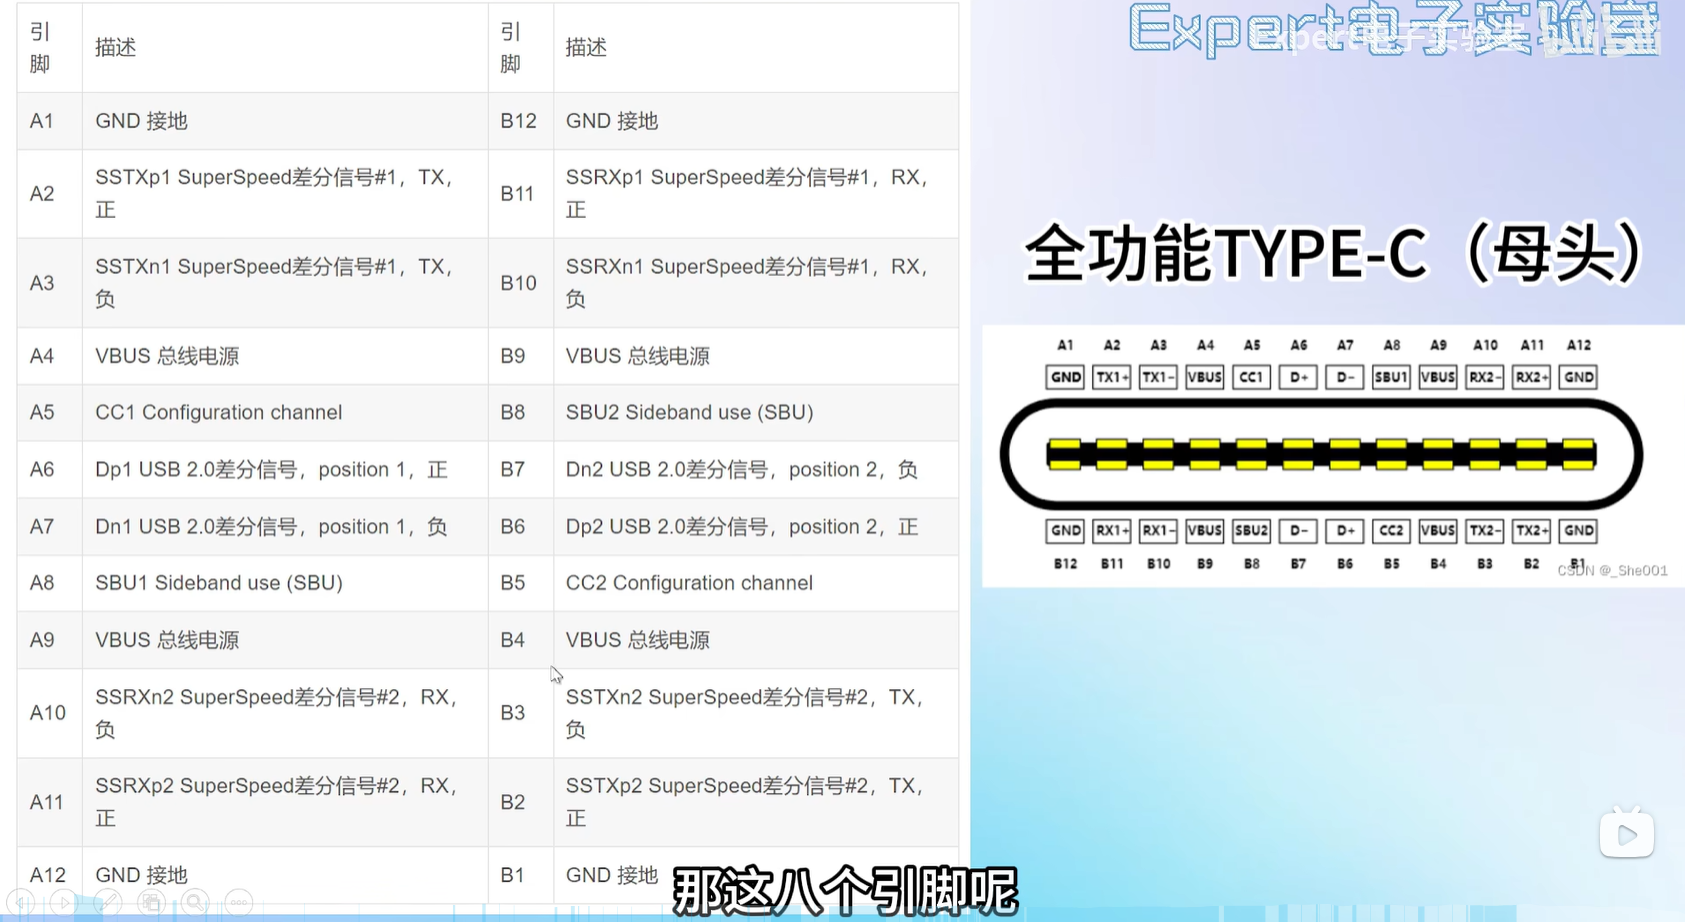Click the SBU1 pin label box
Image resolution: width=1685 pixels, height=922 pixels.
pos(1391,377)
